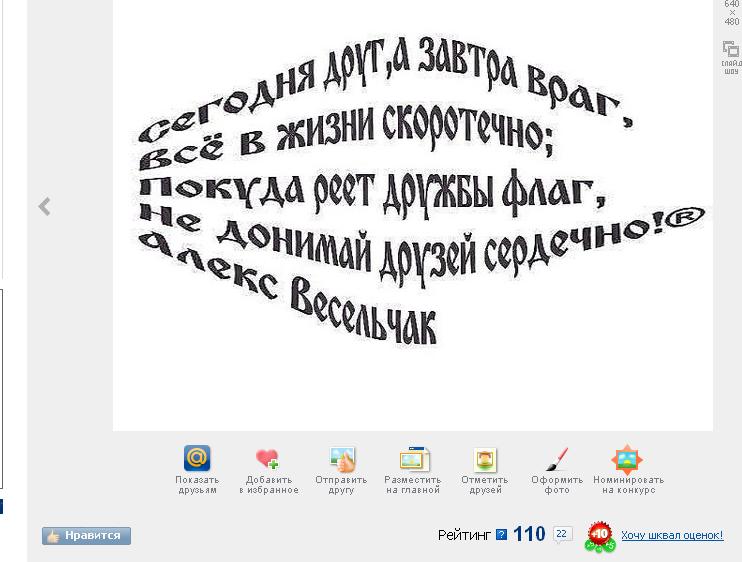Click the 'Оформить фото' text label
The width and height of the screenshot is (742, 562).
(x=557, y=485)
